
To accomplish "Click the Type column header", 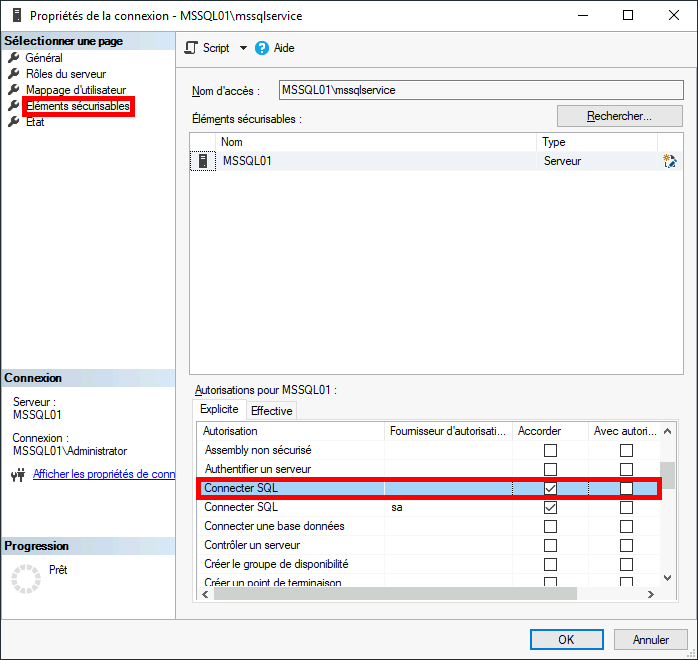I will click(597, 142).
